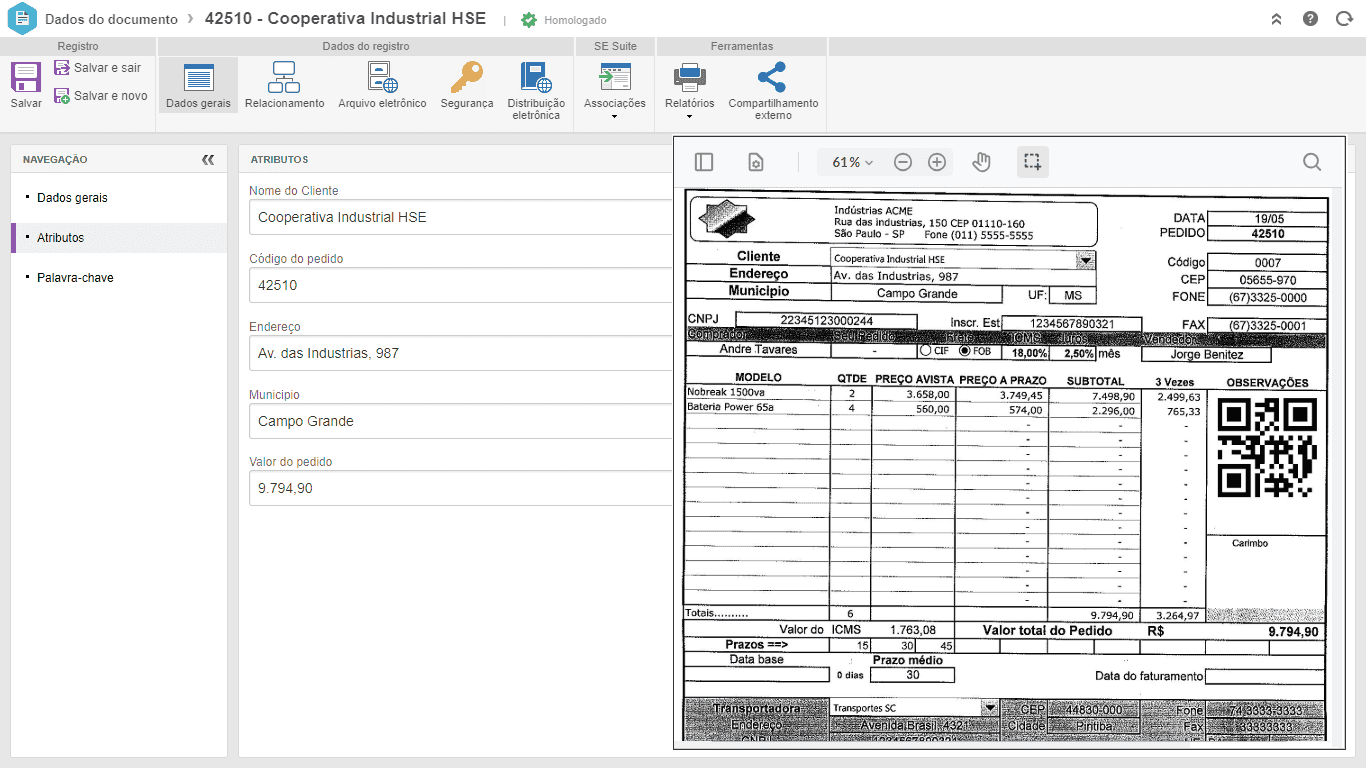This screenshot has width=1366, height=768.
Task: Click the refresh icon in header
Action: click(1343, 19)
